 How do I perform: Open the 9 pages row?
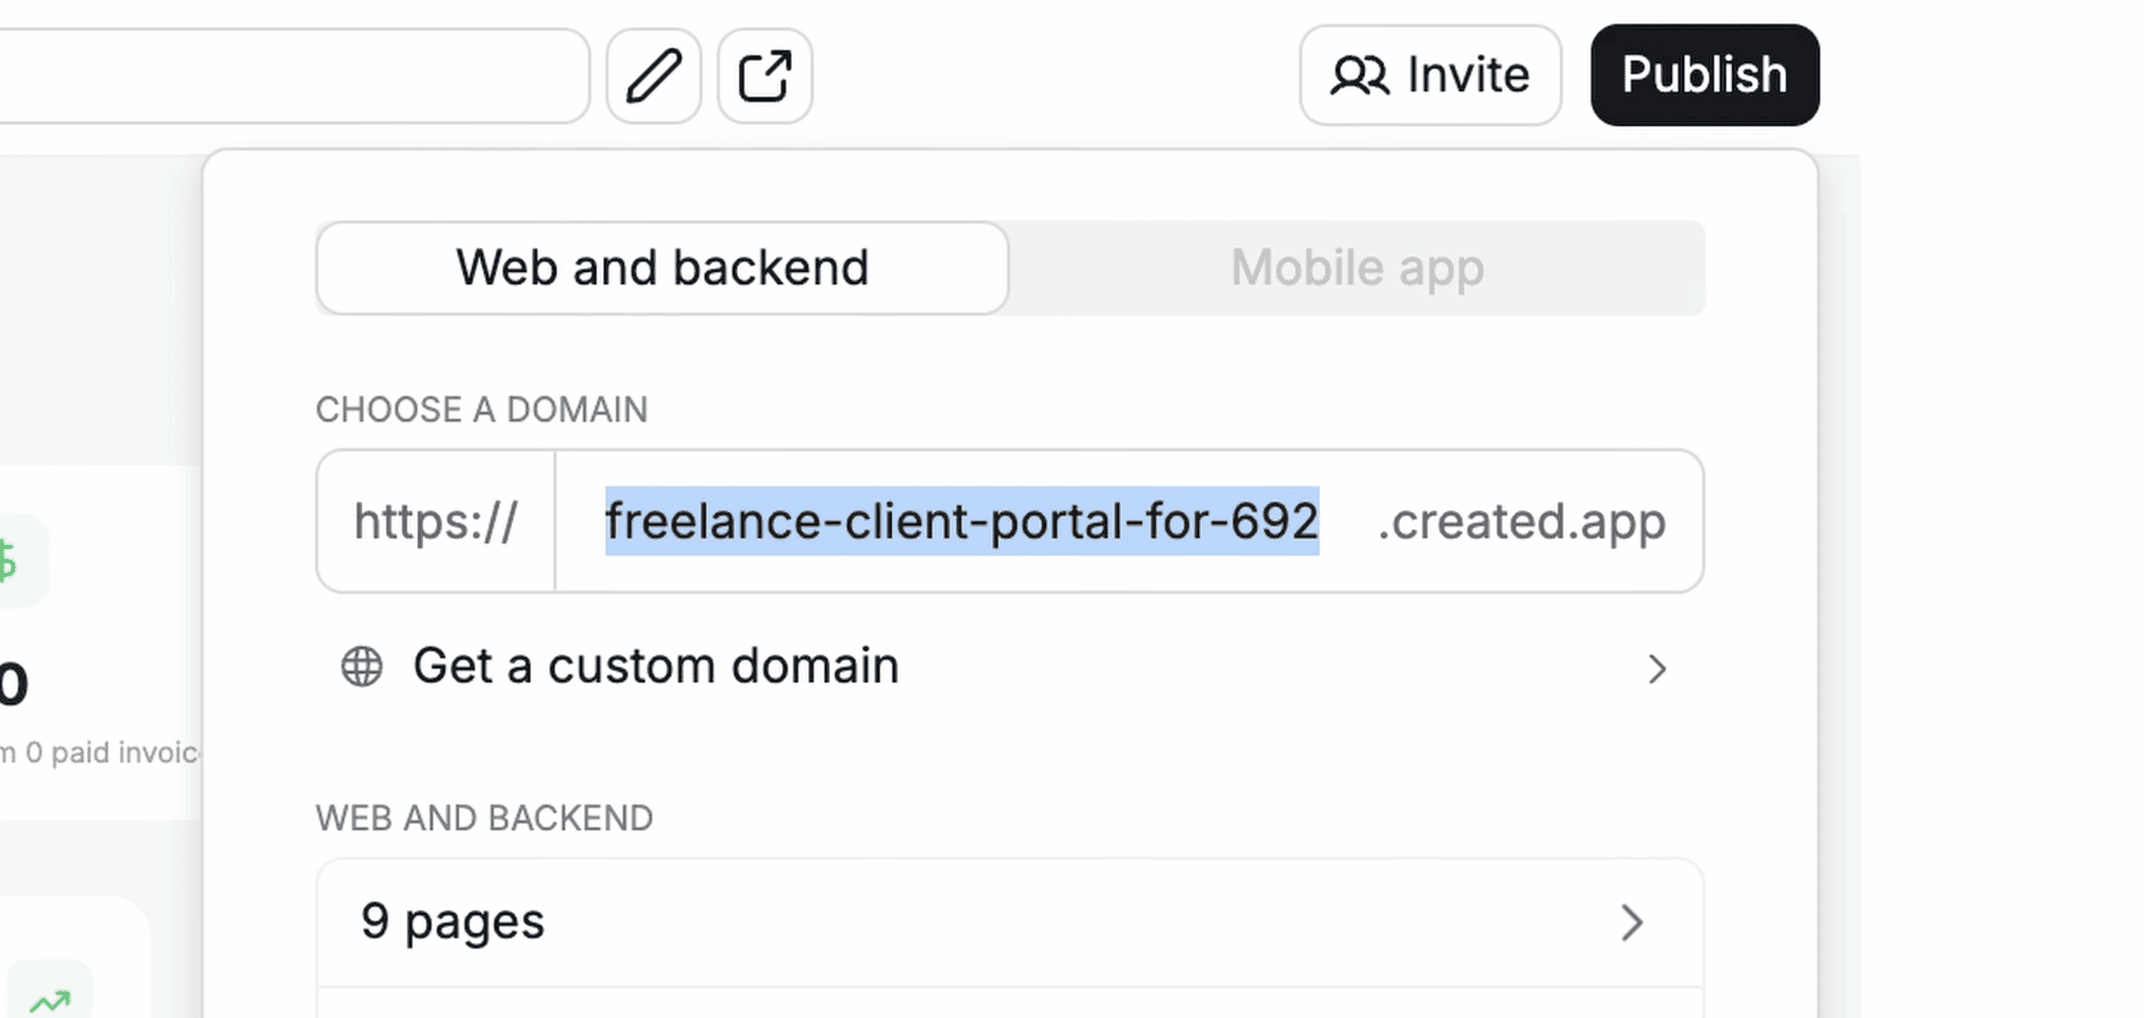[x=1010, y=922]
